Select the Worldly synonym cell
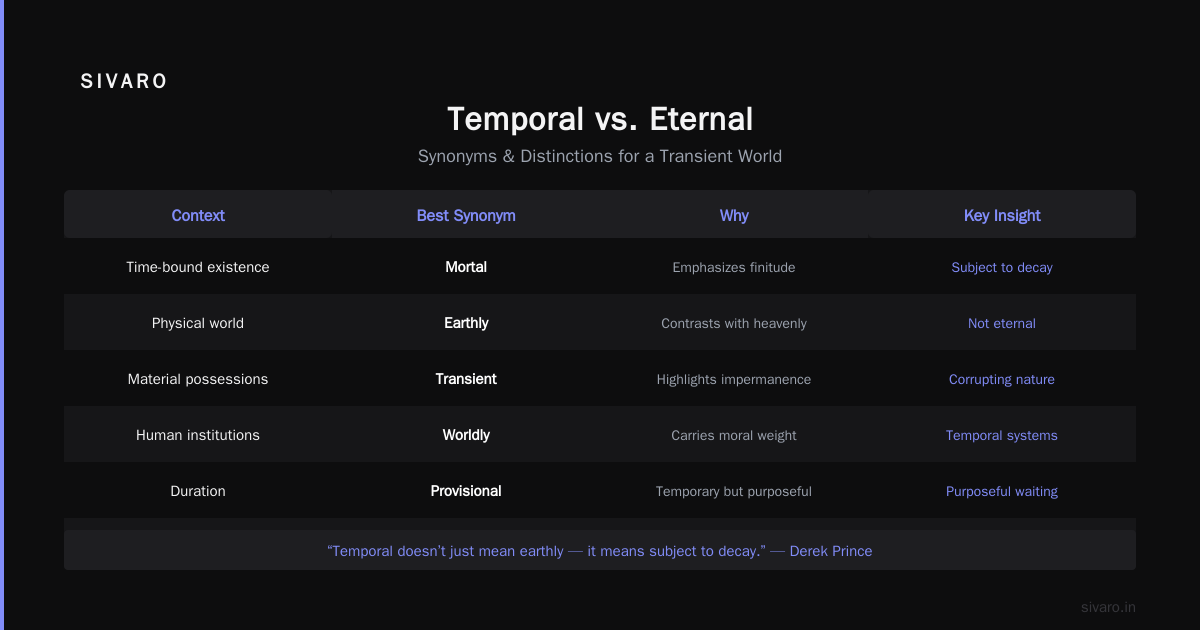1200x630 pixels. click(x=466, y=435)
